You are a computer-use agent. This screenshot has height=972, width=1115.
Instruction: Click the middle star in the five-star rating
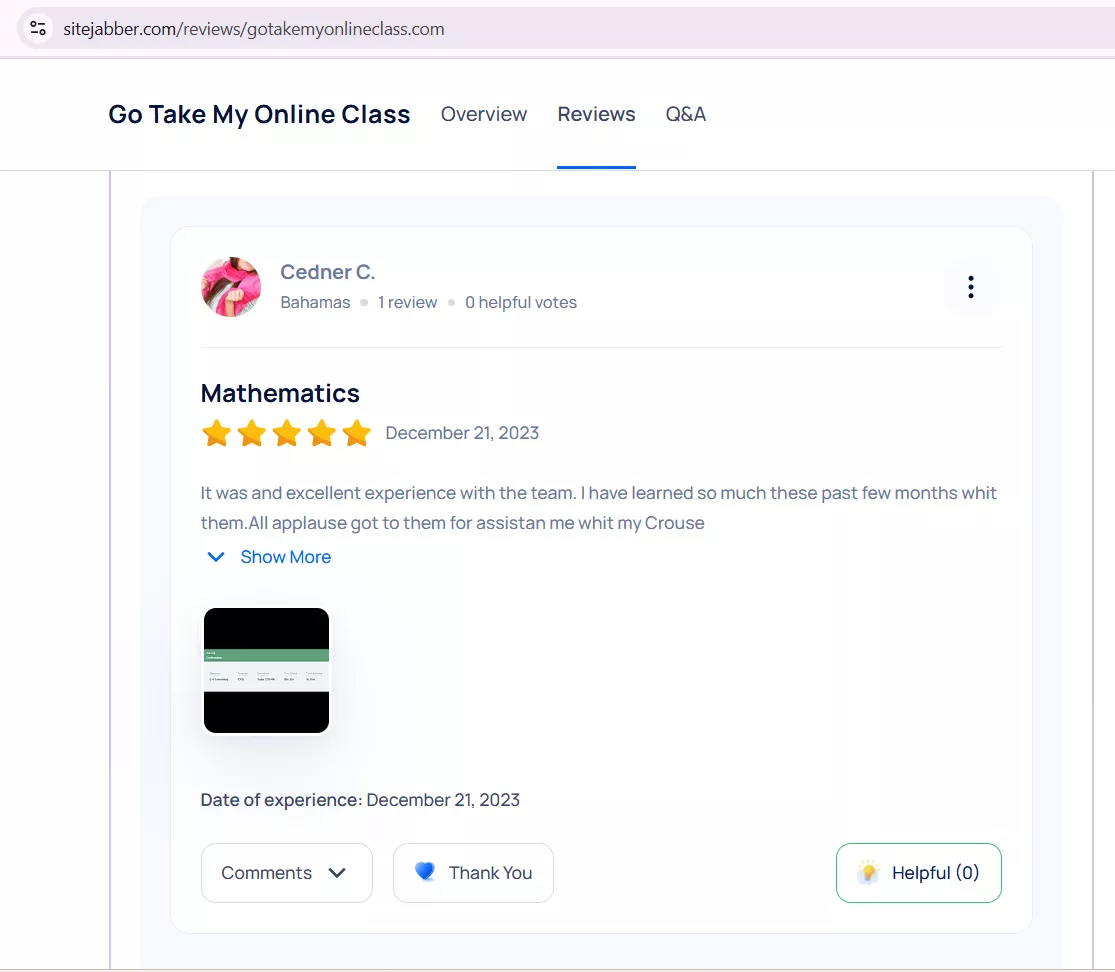(286, 432)
